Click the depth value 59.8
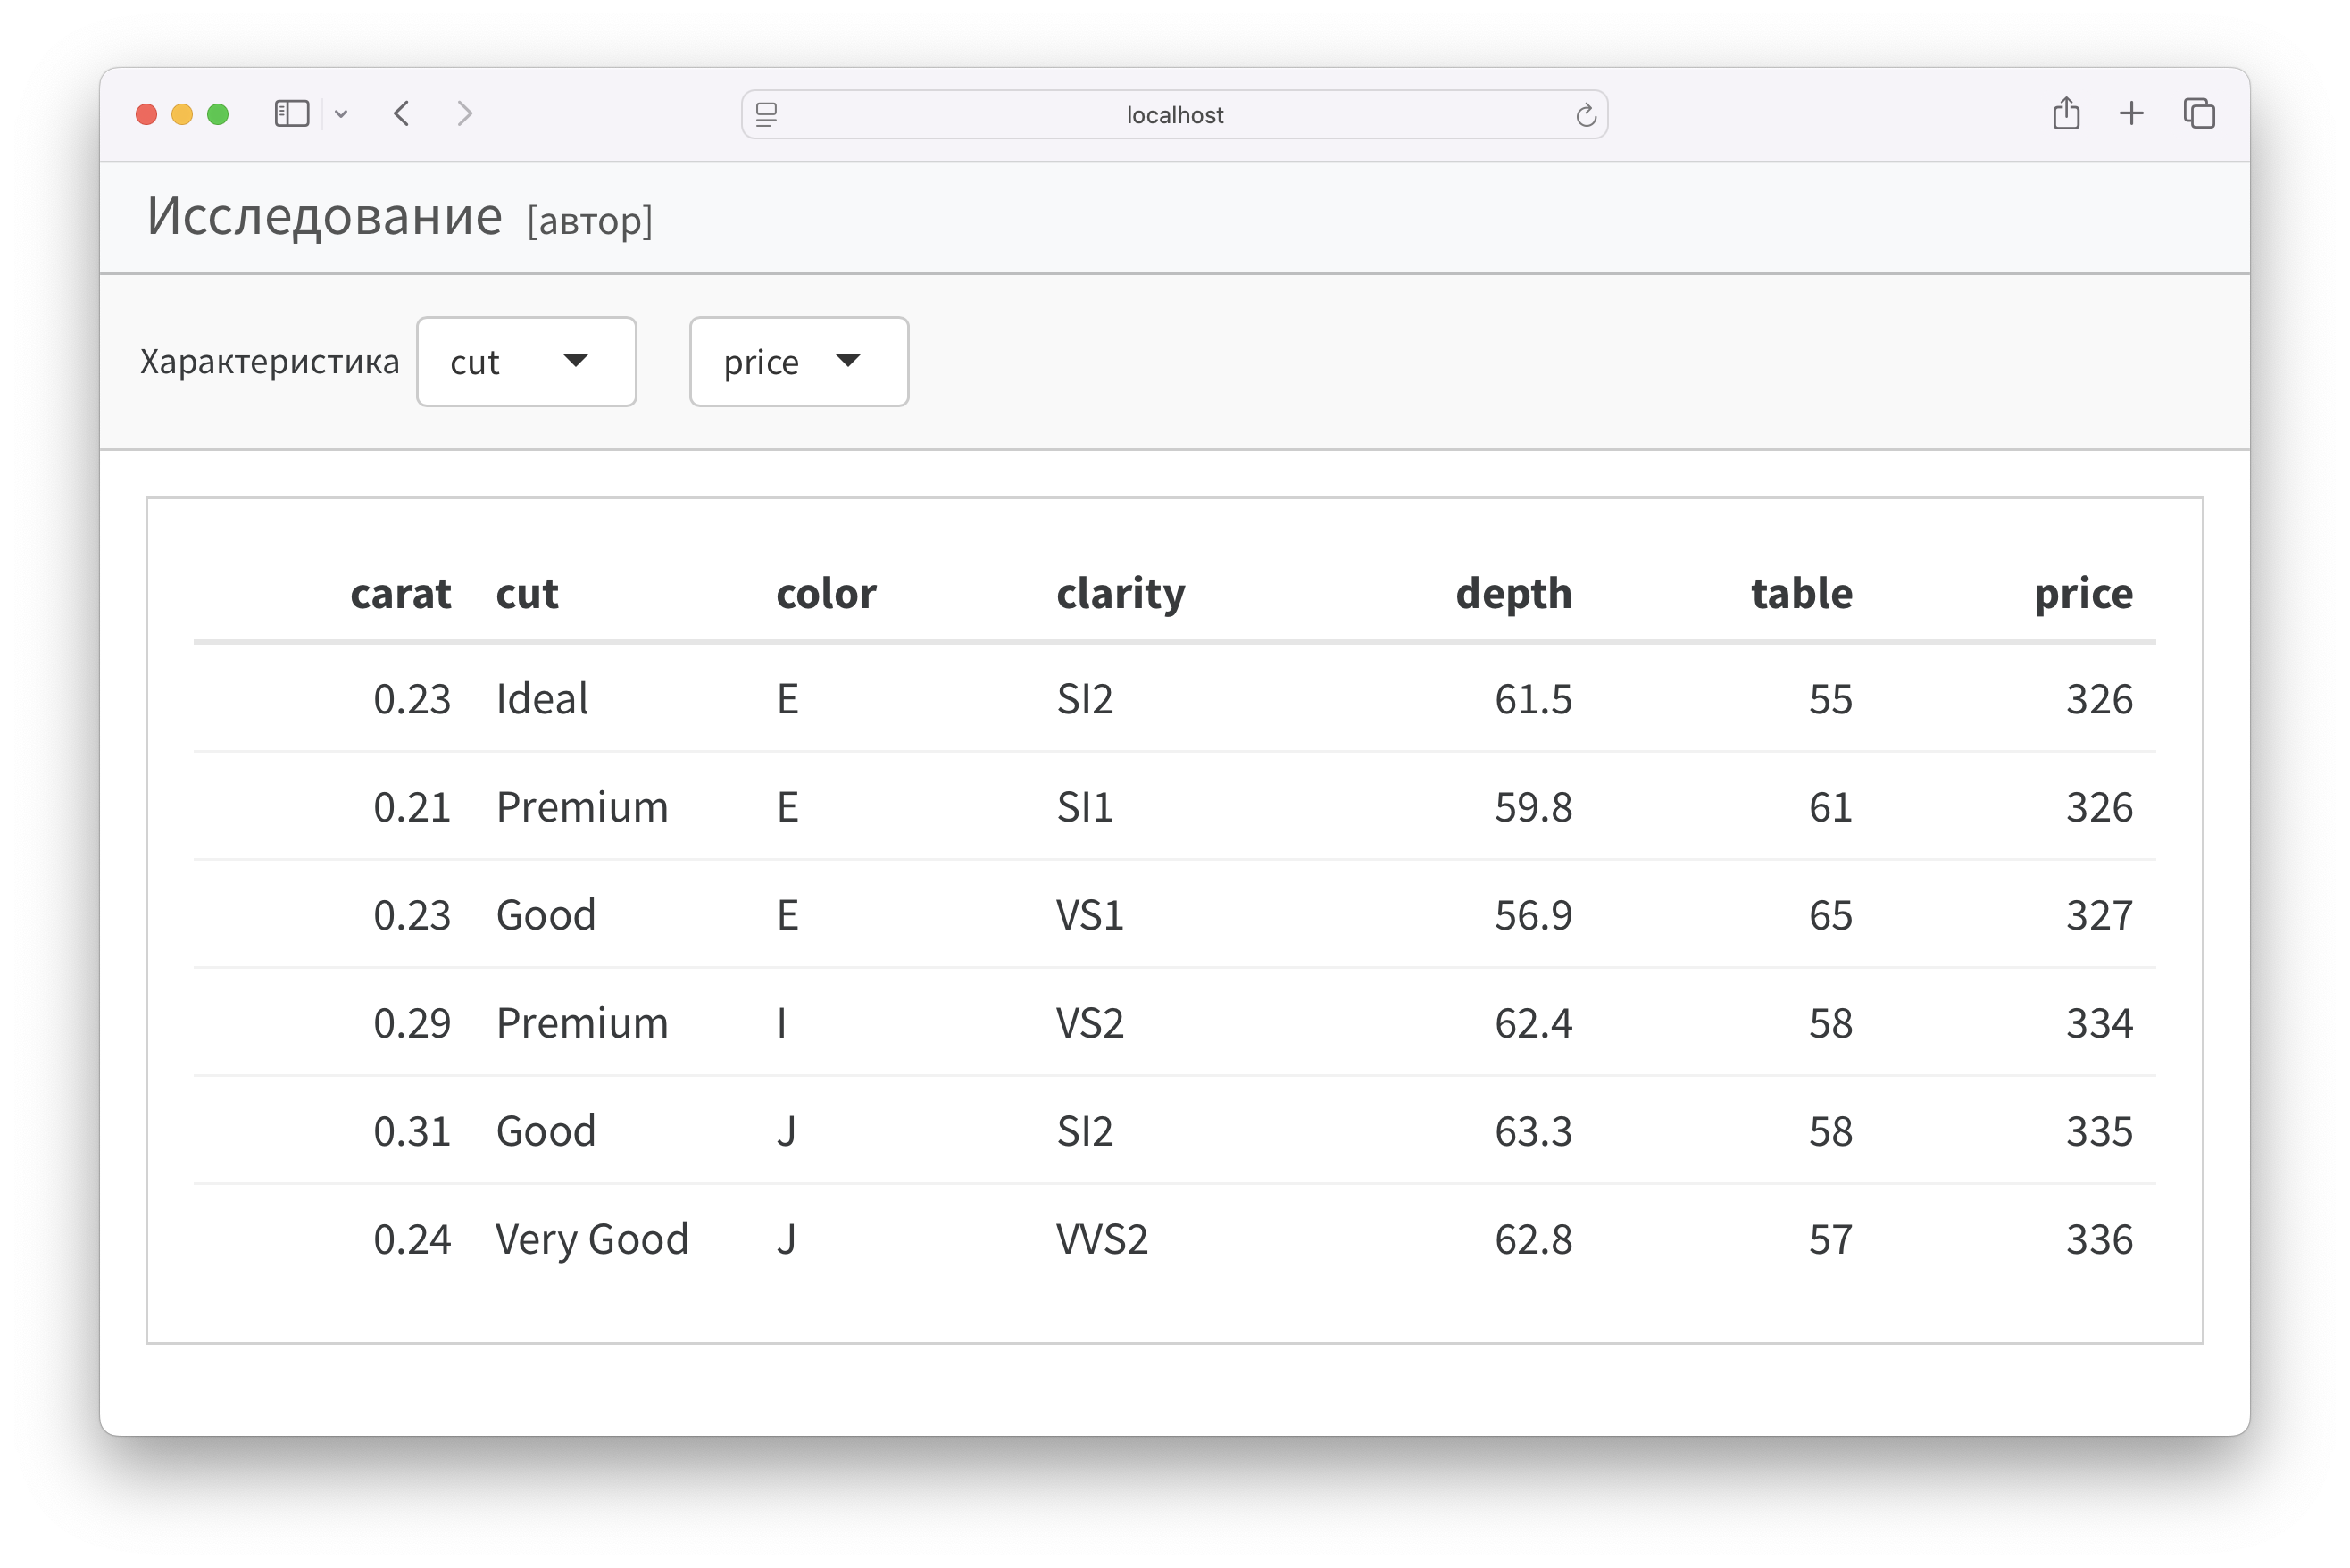Screen dimensions: 2350x1568 click(1533, 808)
